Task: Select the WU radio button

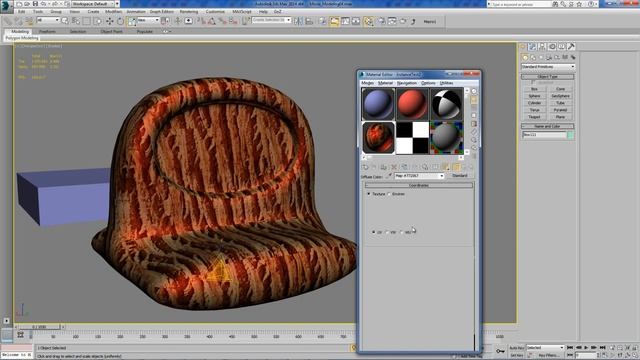Action: 402,232
